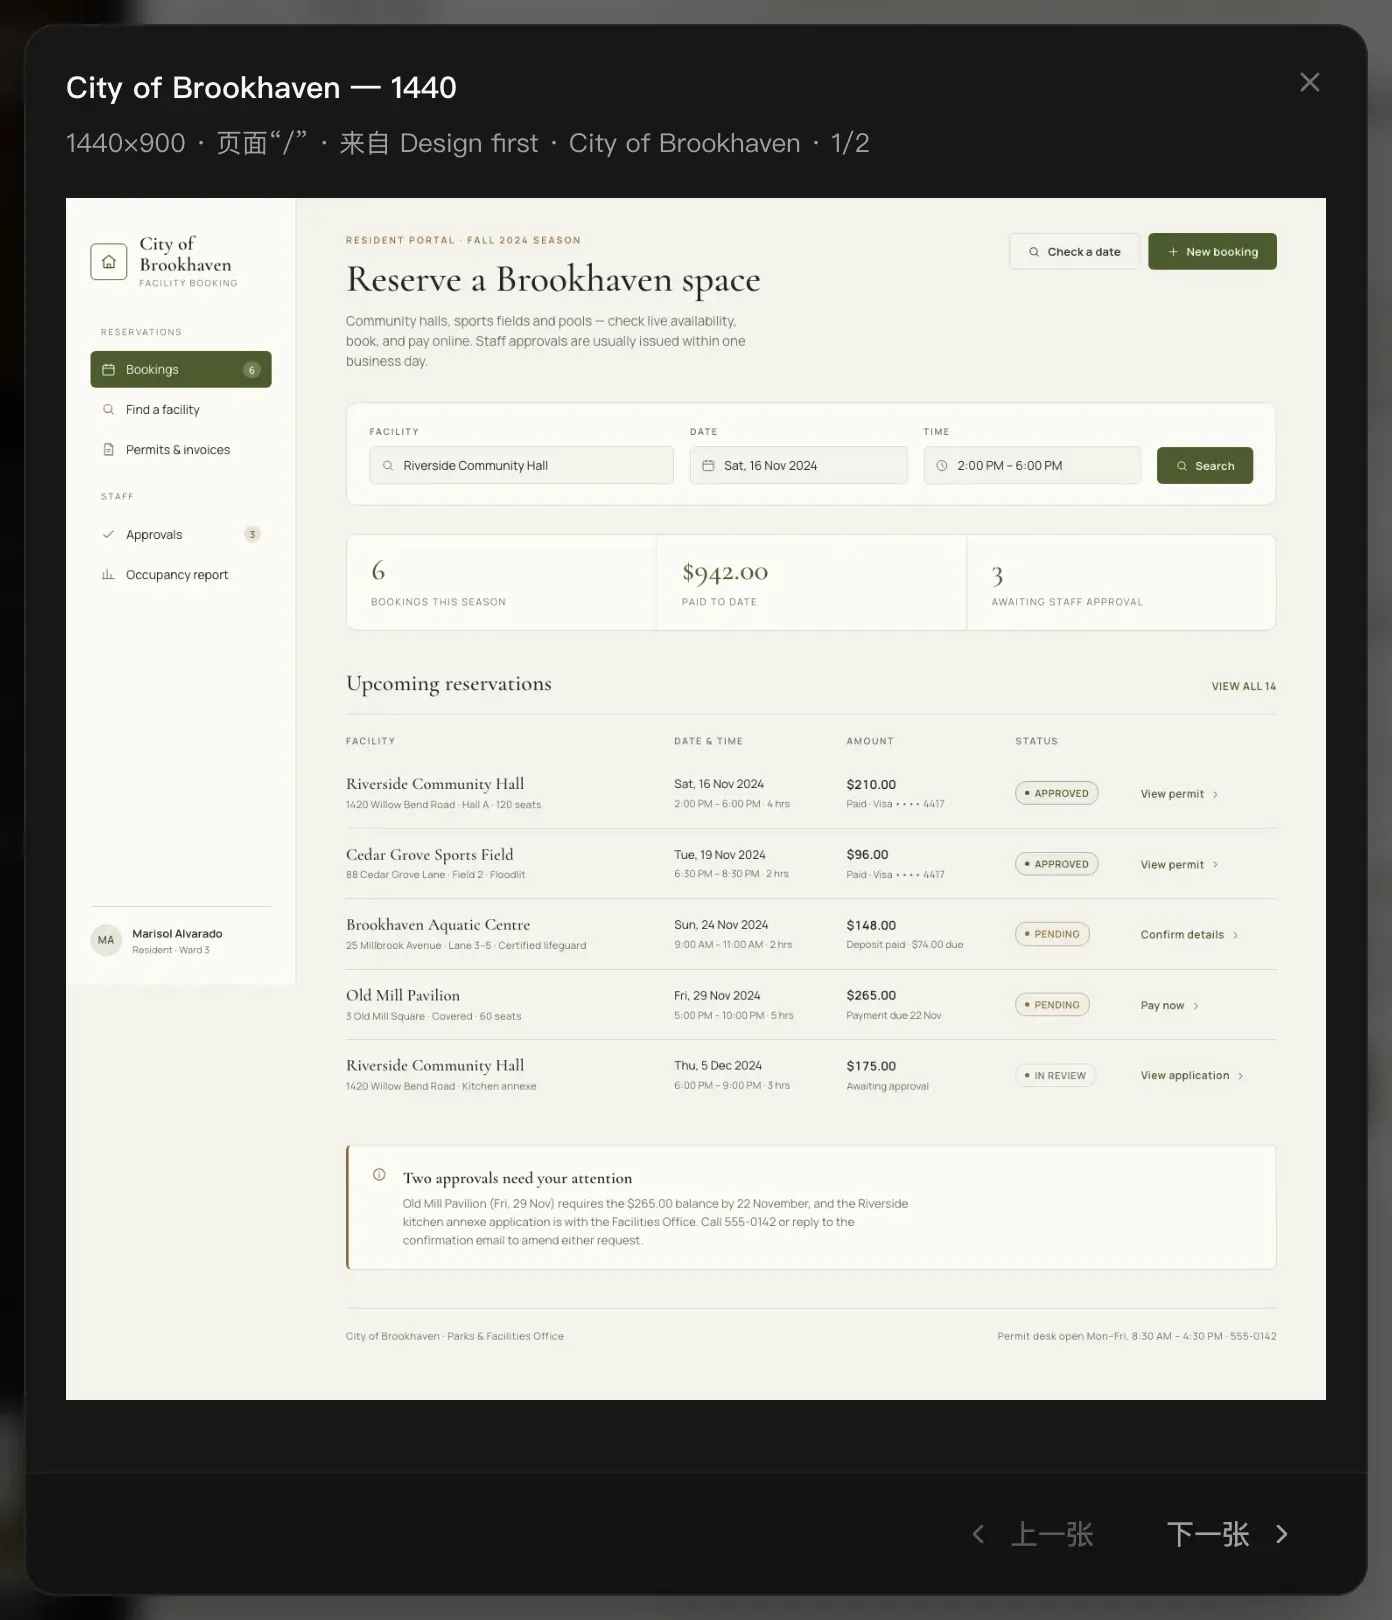Close the image preview with the X icon
1392x1620 pixels.
coord(1309,82)
